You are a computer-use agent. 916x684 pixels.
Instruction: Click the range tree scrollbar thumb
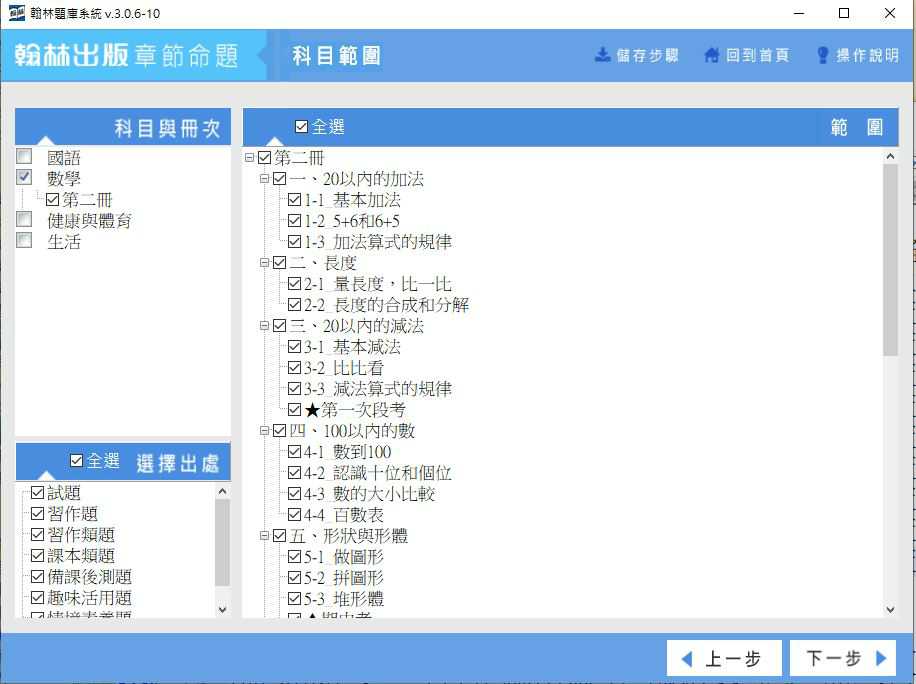[x=890, y=260]
